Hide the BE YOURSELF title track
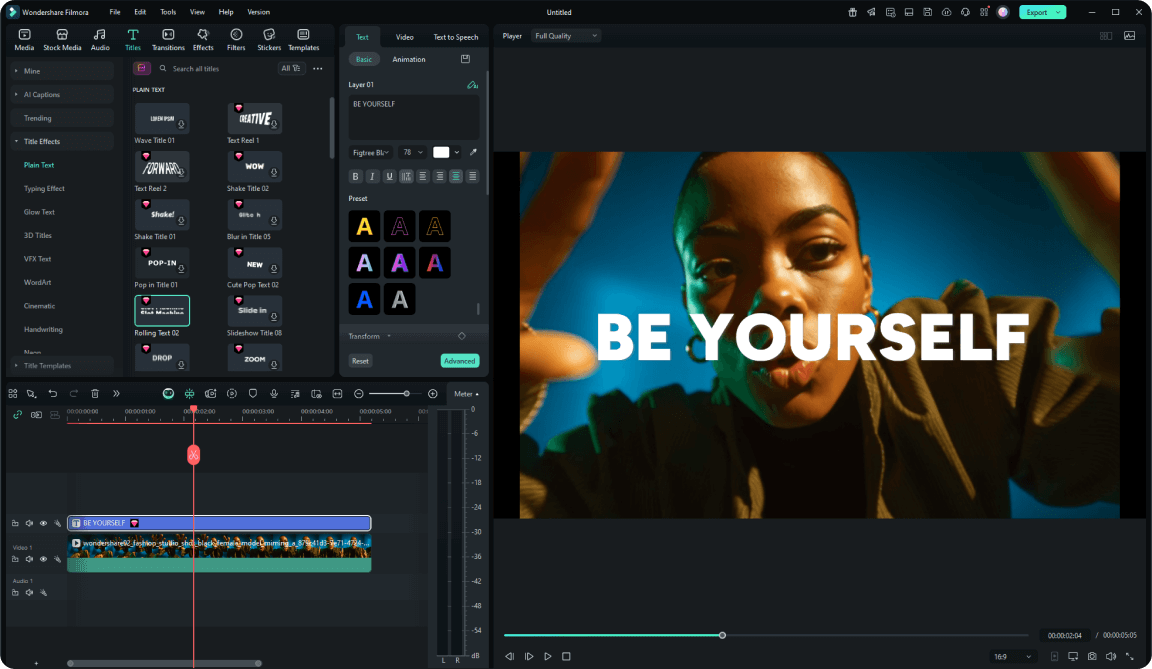 (43, 524)
